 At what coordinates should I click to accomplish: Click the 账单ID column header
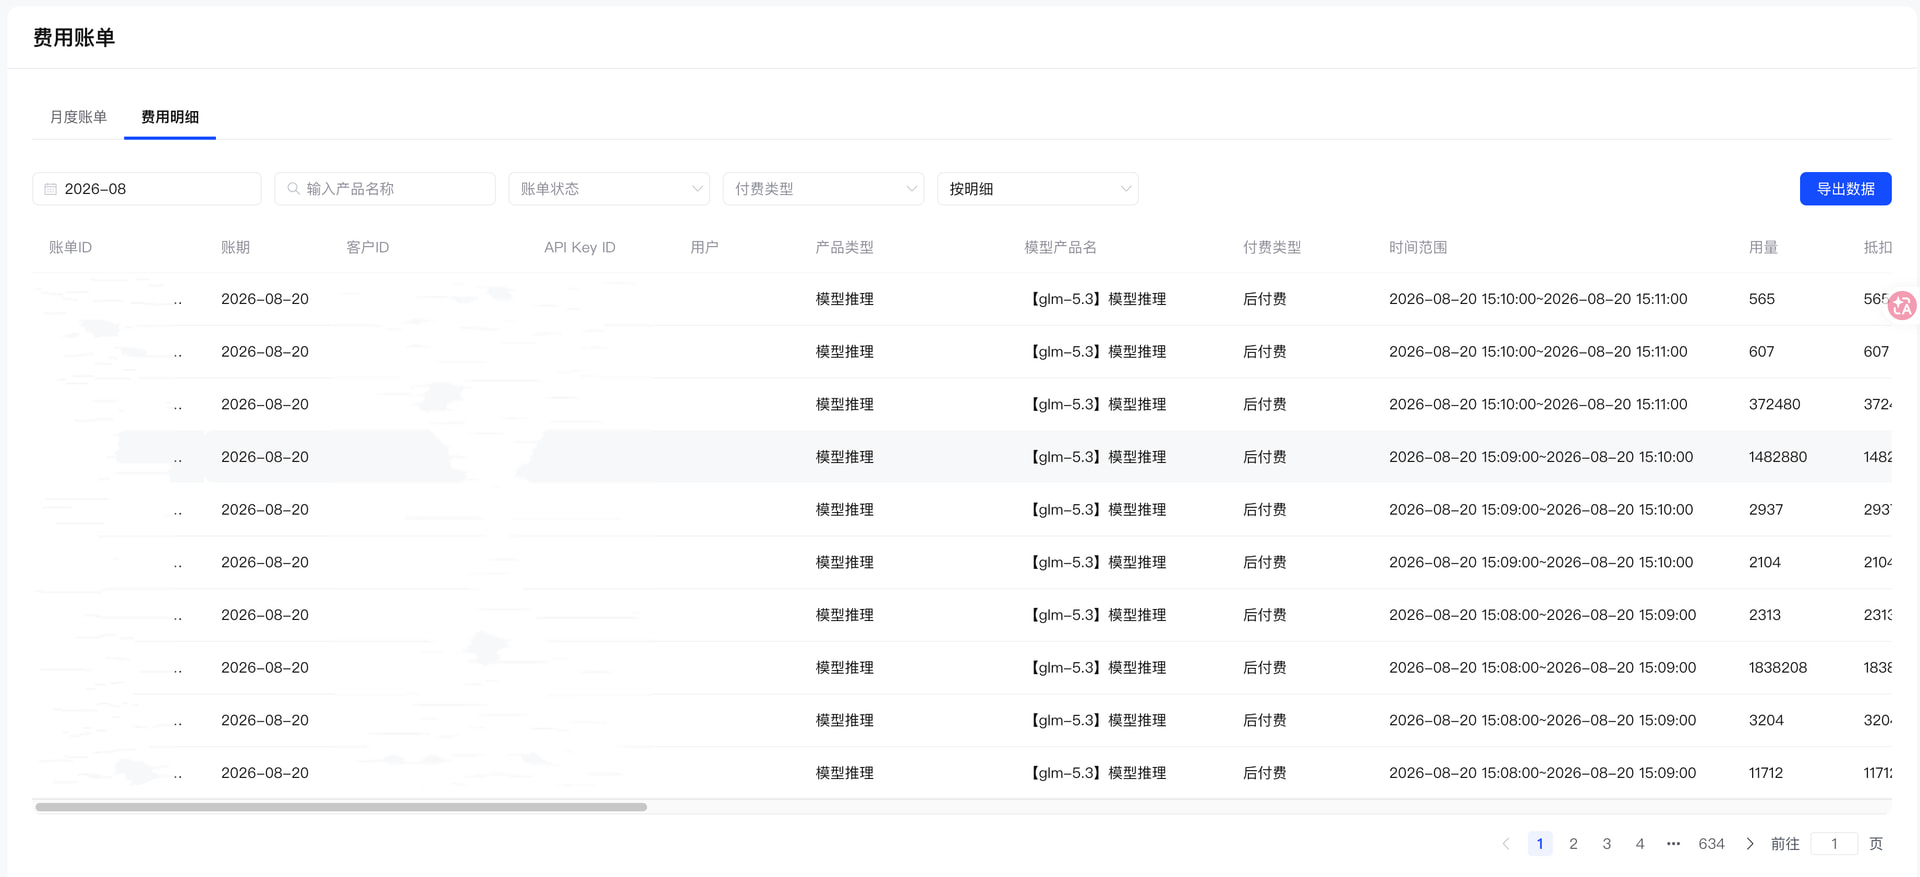70,247
